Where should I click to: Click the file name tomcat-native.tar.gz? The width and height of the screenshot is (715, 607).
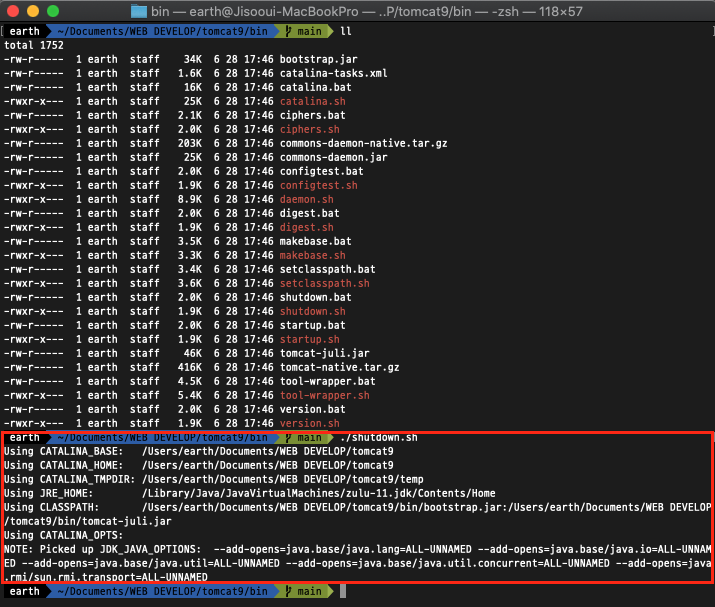pos(340,368)
